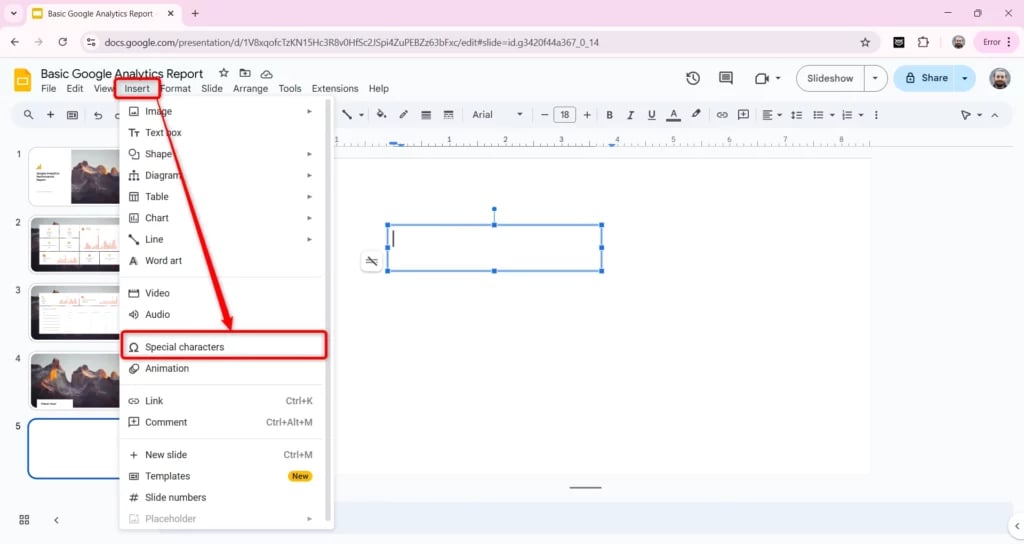Click the font size field
This screenshot has width=1024, height=544.
click(x=565, y=115)
